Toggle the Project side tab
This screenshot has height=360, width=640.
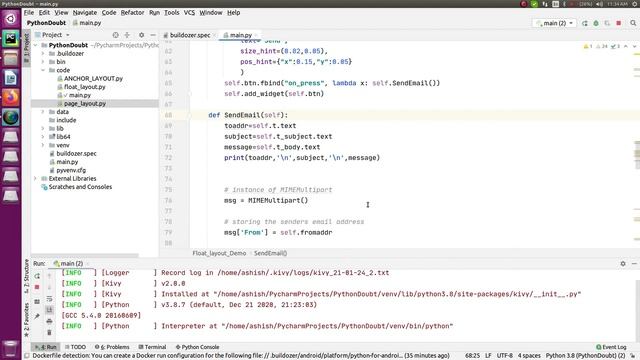tap(27, 48)
